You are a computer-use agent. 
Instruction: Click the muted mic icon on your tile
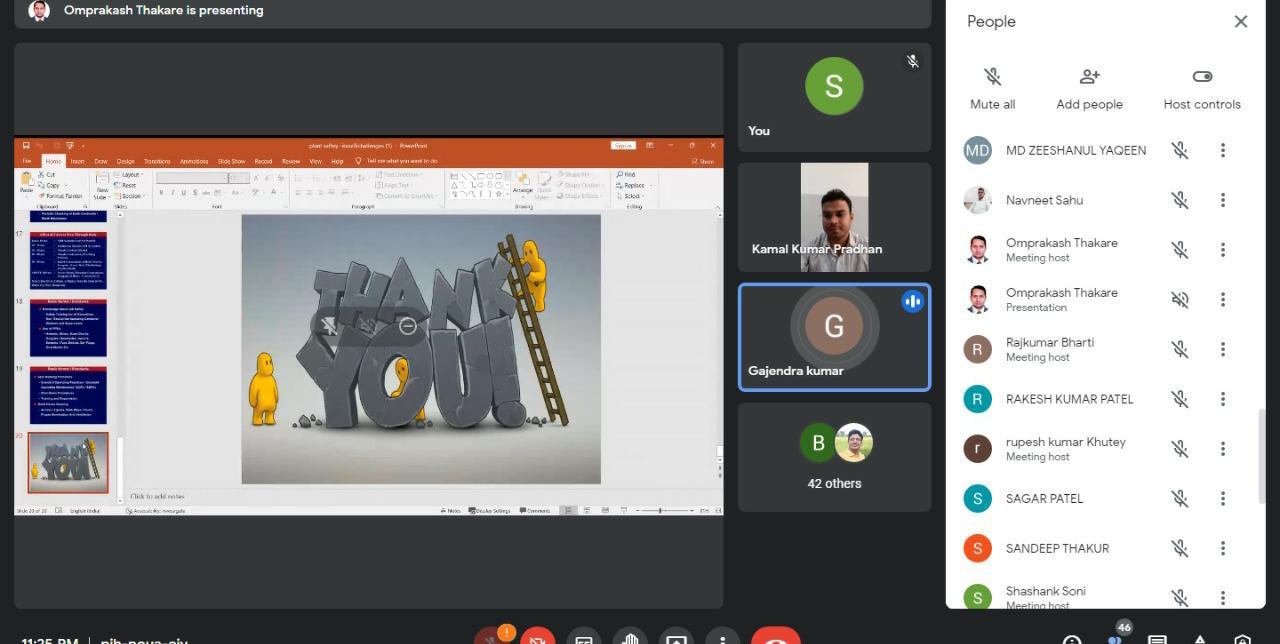(x=912, y=62)
